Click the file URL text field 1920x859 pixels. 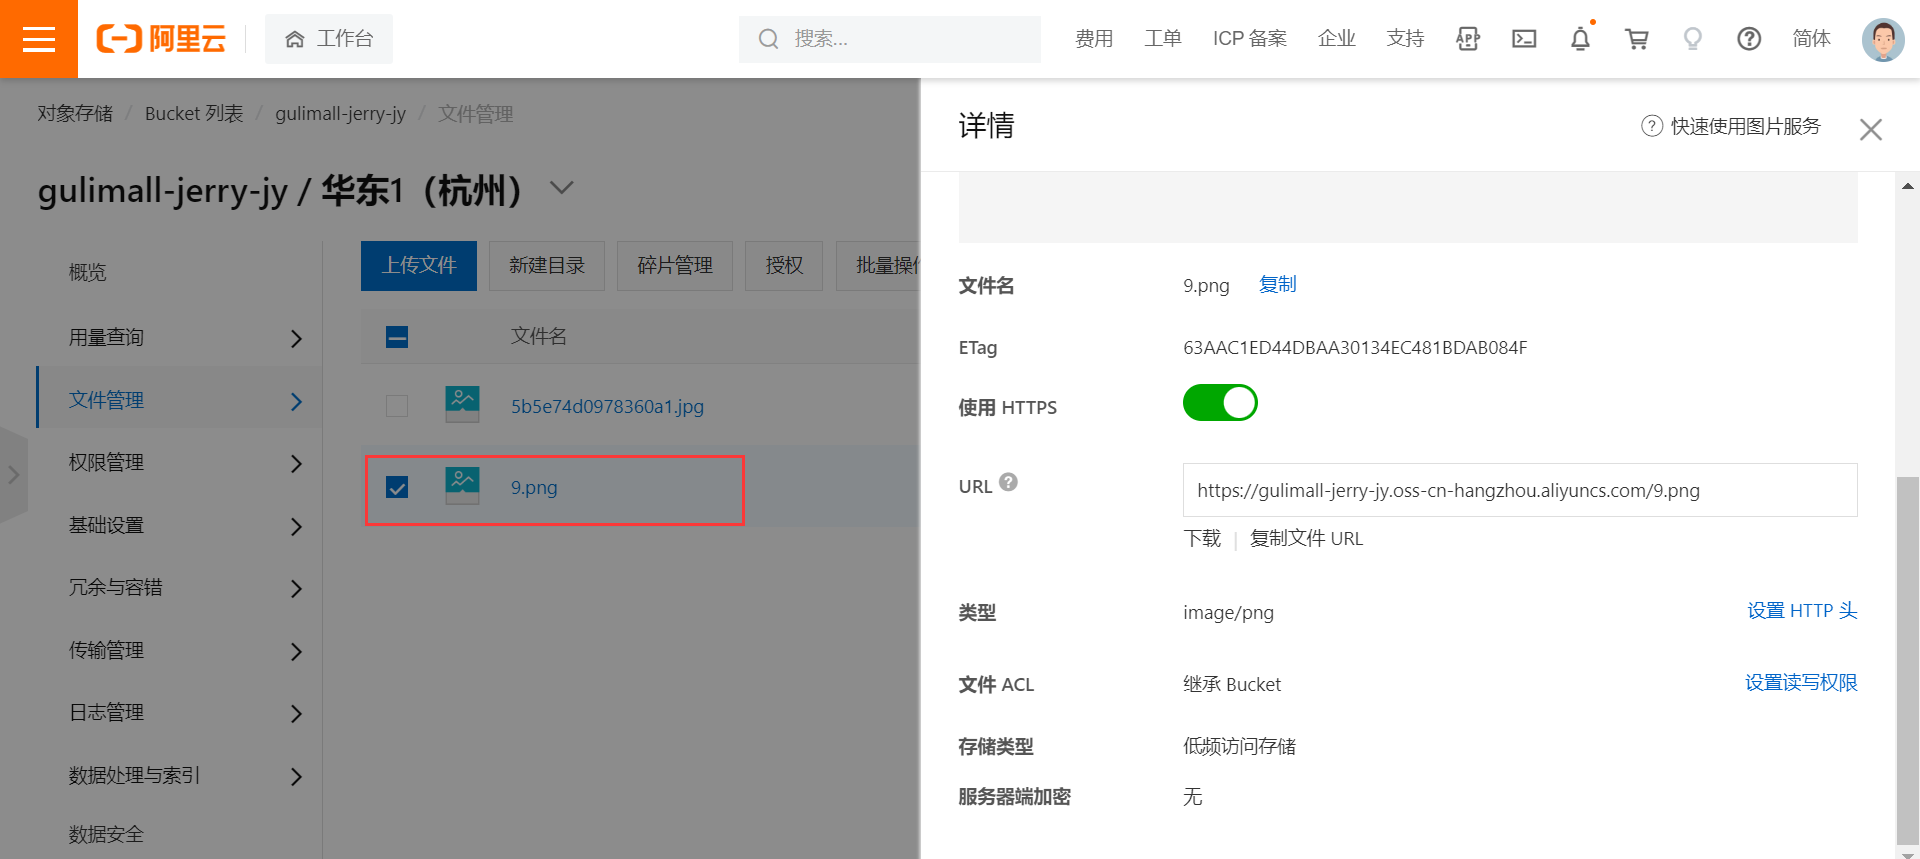click(1519, 490)
